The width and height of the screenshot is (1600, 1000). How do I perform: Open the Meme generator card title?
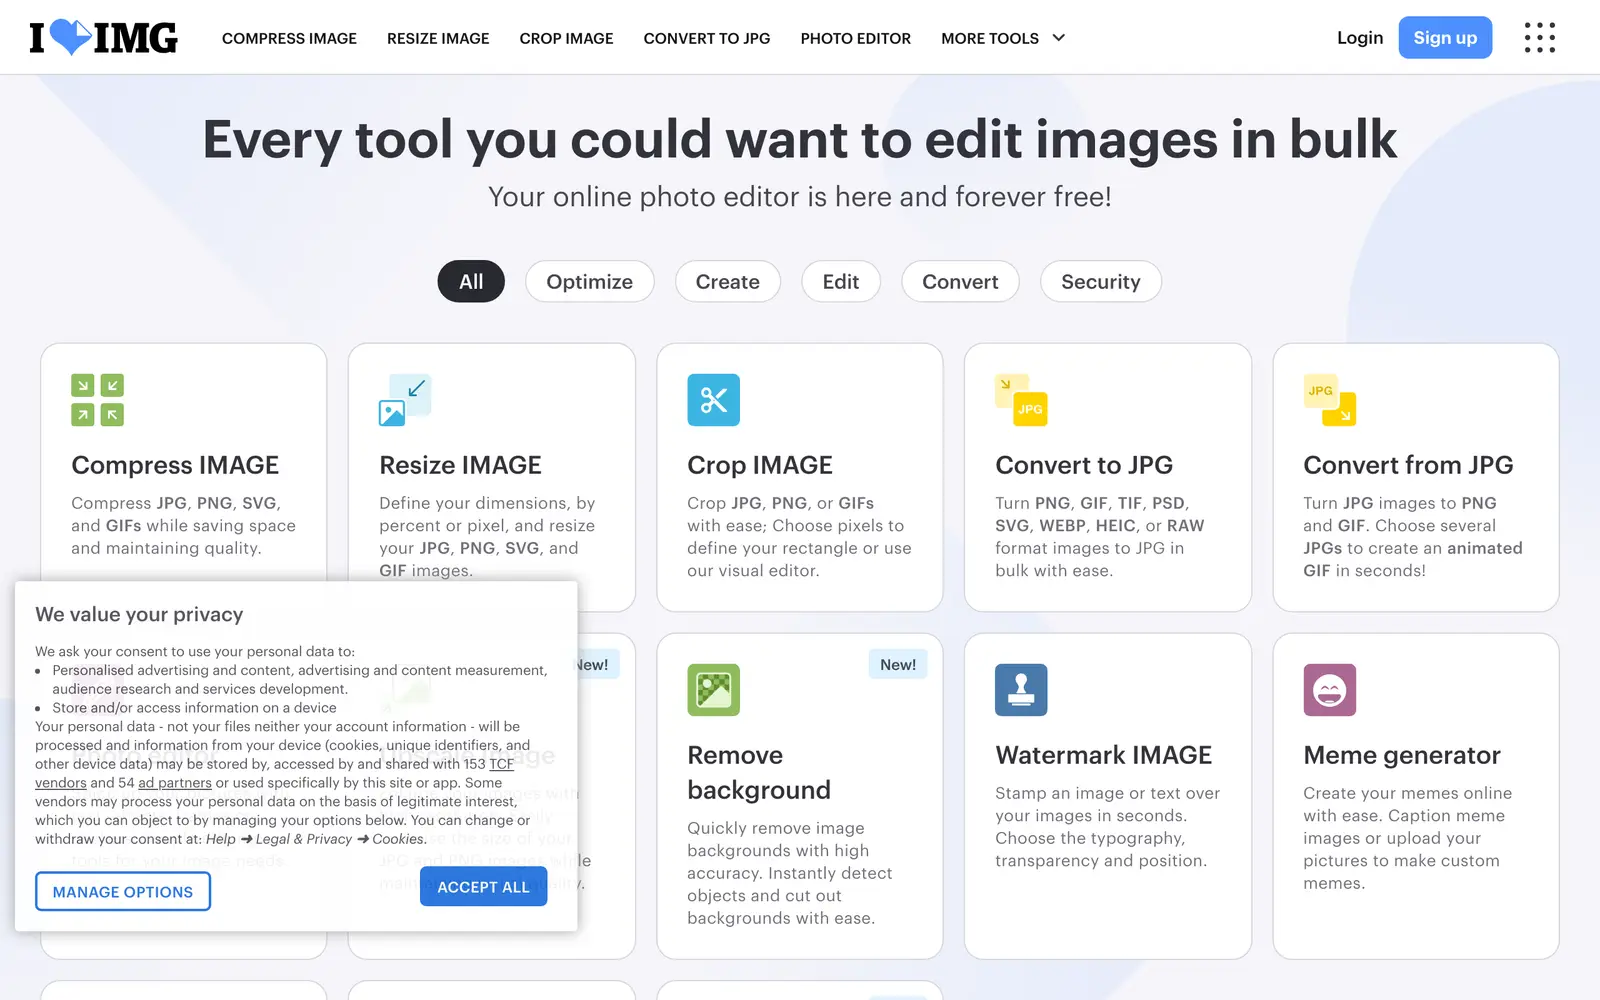[1402, 755]
